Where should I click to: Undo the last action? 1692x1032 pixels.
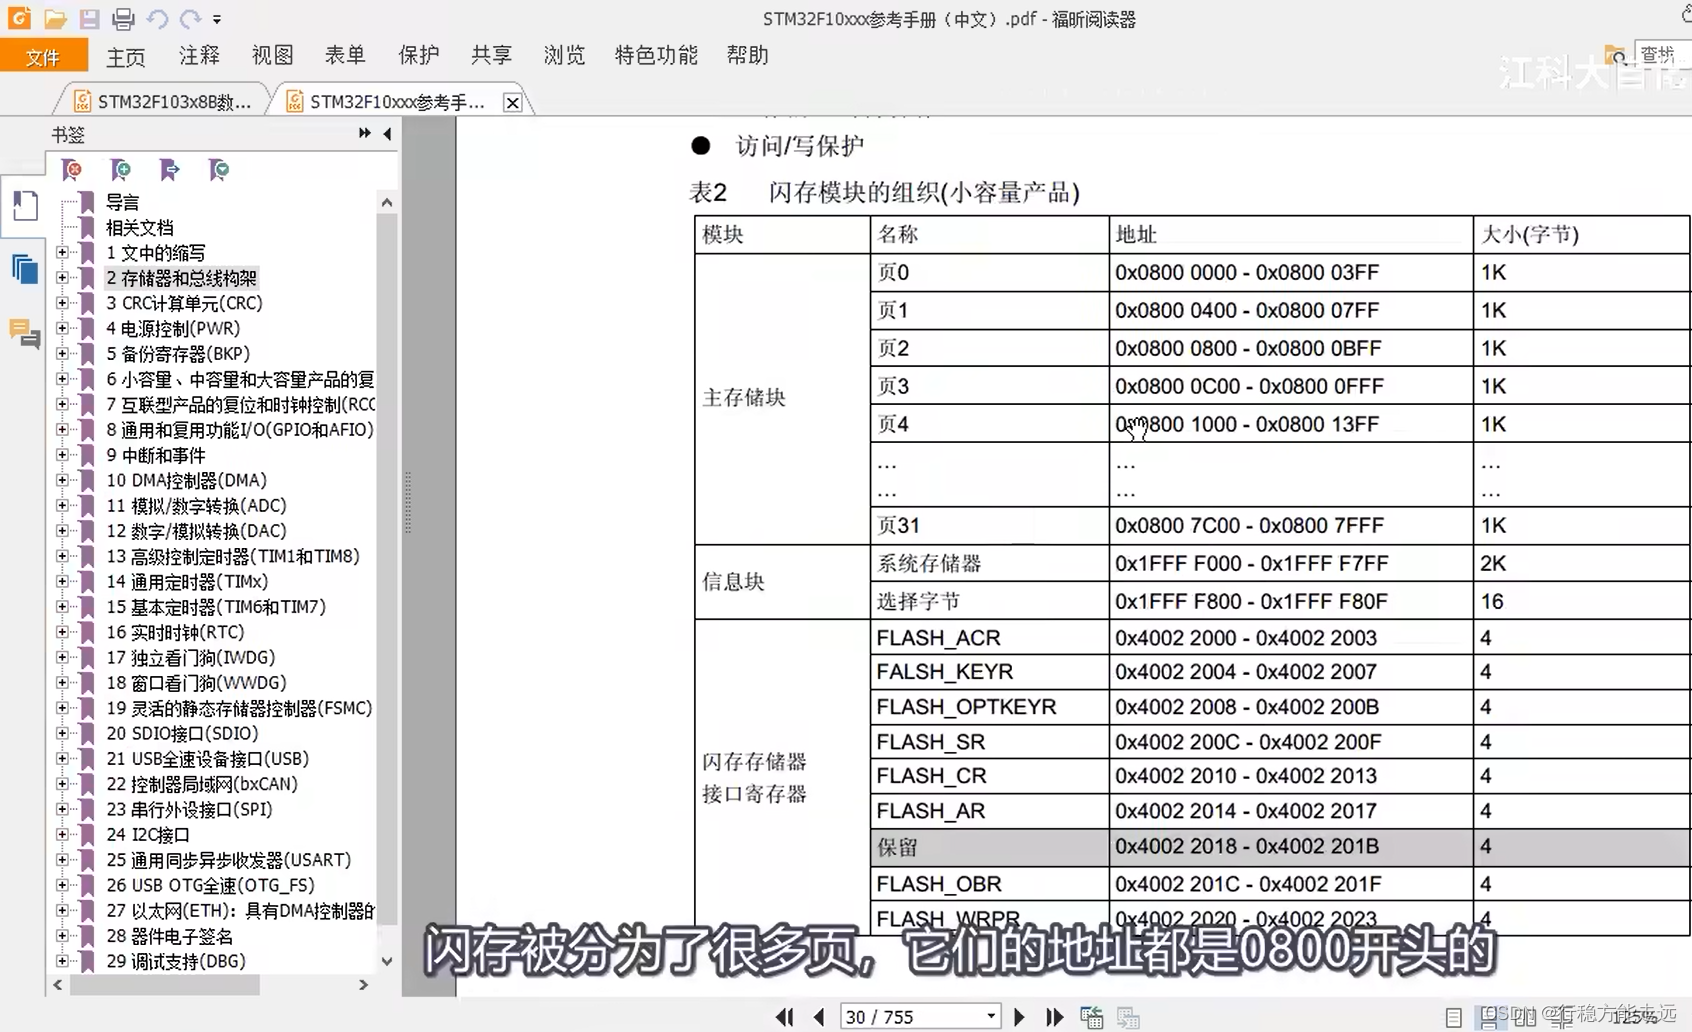[157, 18]
